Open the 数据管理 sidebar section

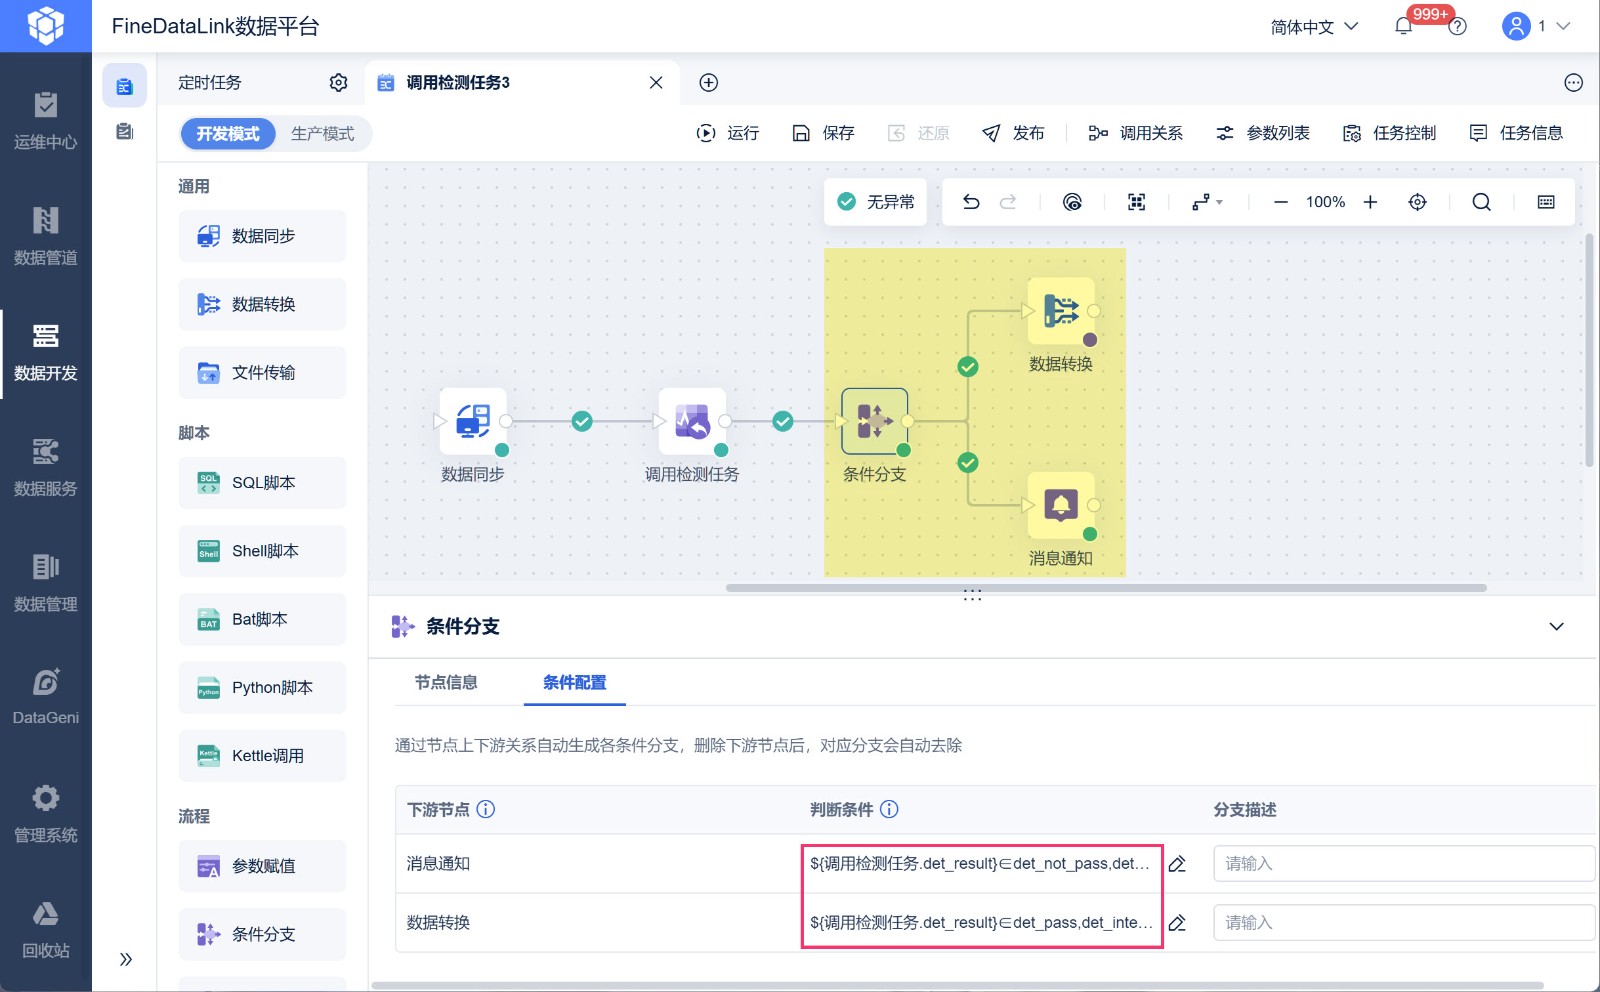45,583
